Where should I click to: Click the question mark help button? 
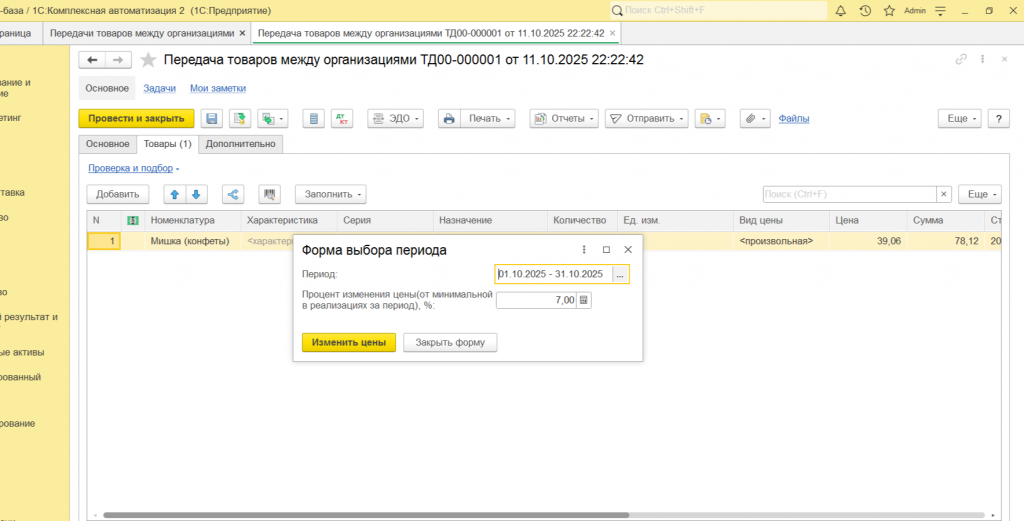999,119
